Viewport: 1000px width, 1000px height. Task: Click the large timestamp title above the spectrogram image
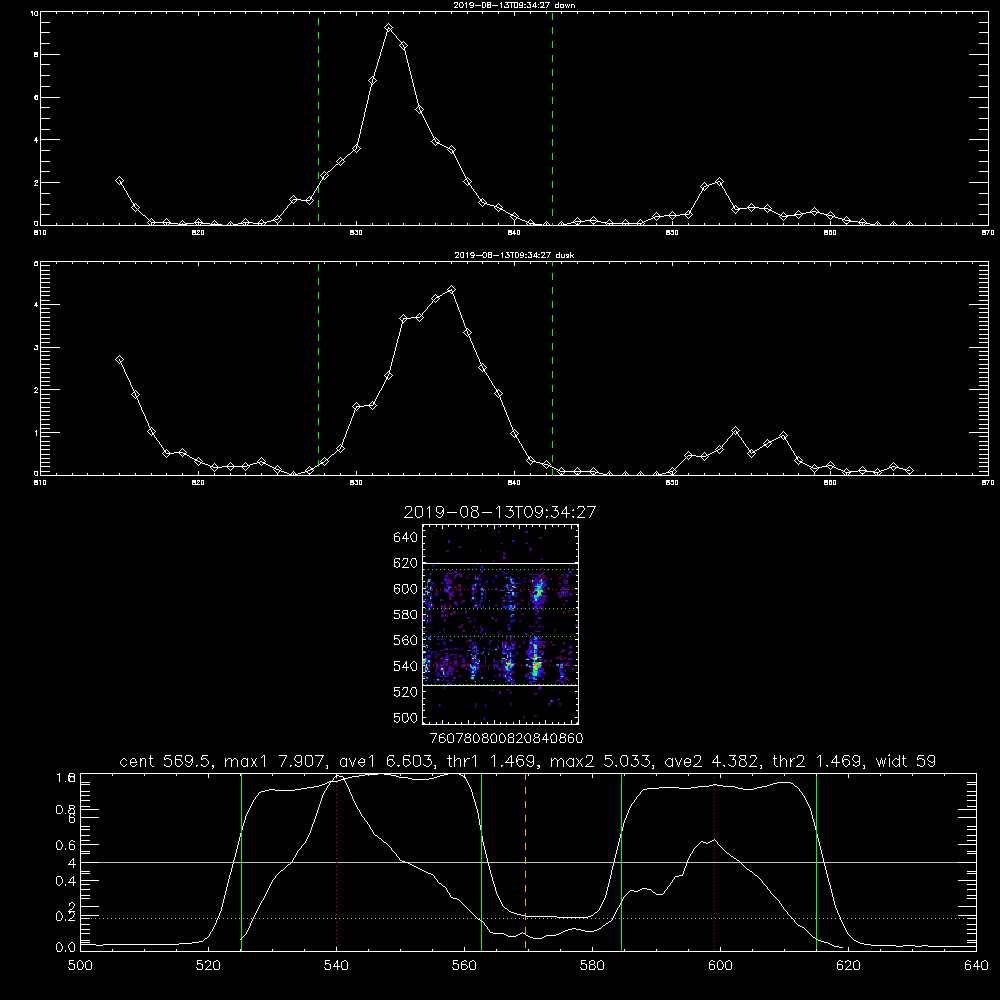(500, 512)
